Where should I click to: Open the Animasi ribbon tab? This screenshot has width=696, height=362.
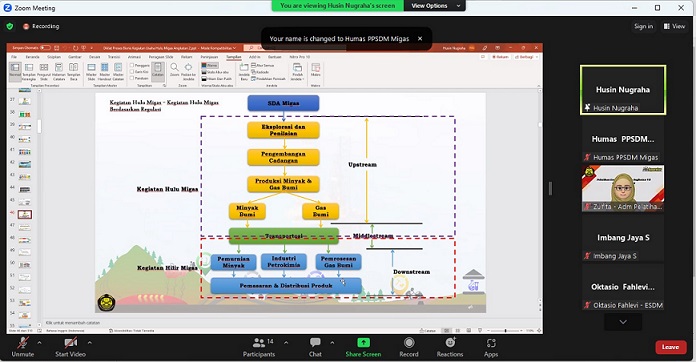(x=134, y=57)
